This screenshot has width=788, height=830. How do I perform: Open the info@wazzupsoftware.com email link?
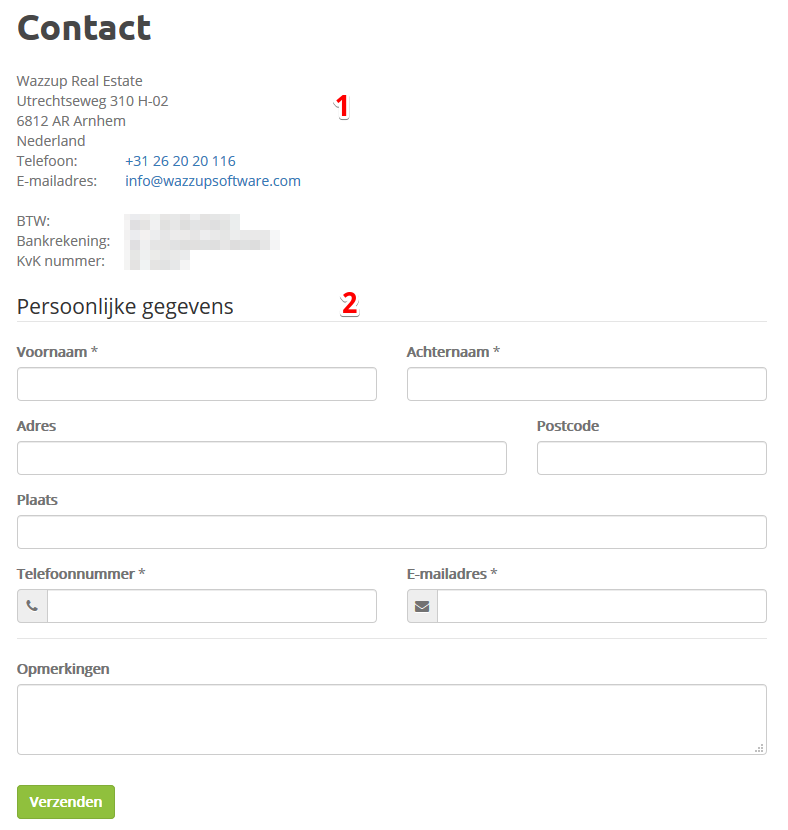213,181
